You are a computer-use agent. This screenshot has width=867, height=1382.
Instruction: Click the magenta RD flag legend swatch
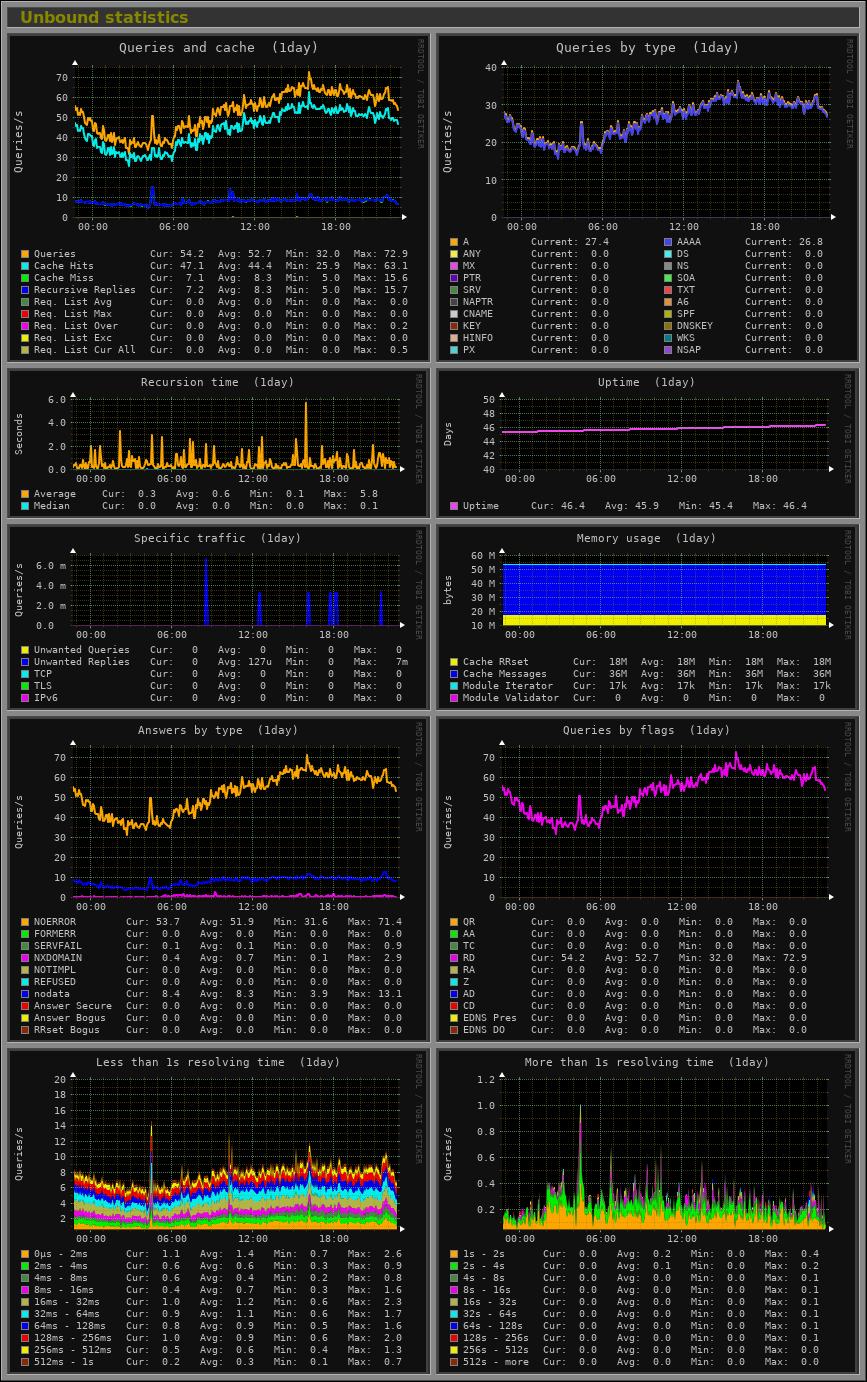pos(454,958)
